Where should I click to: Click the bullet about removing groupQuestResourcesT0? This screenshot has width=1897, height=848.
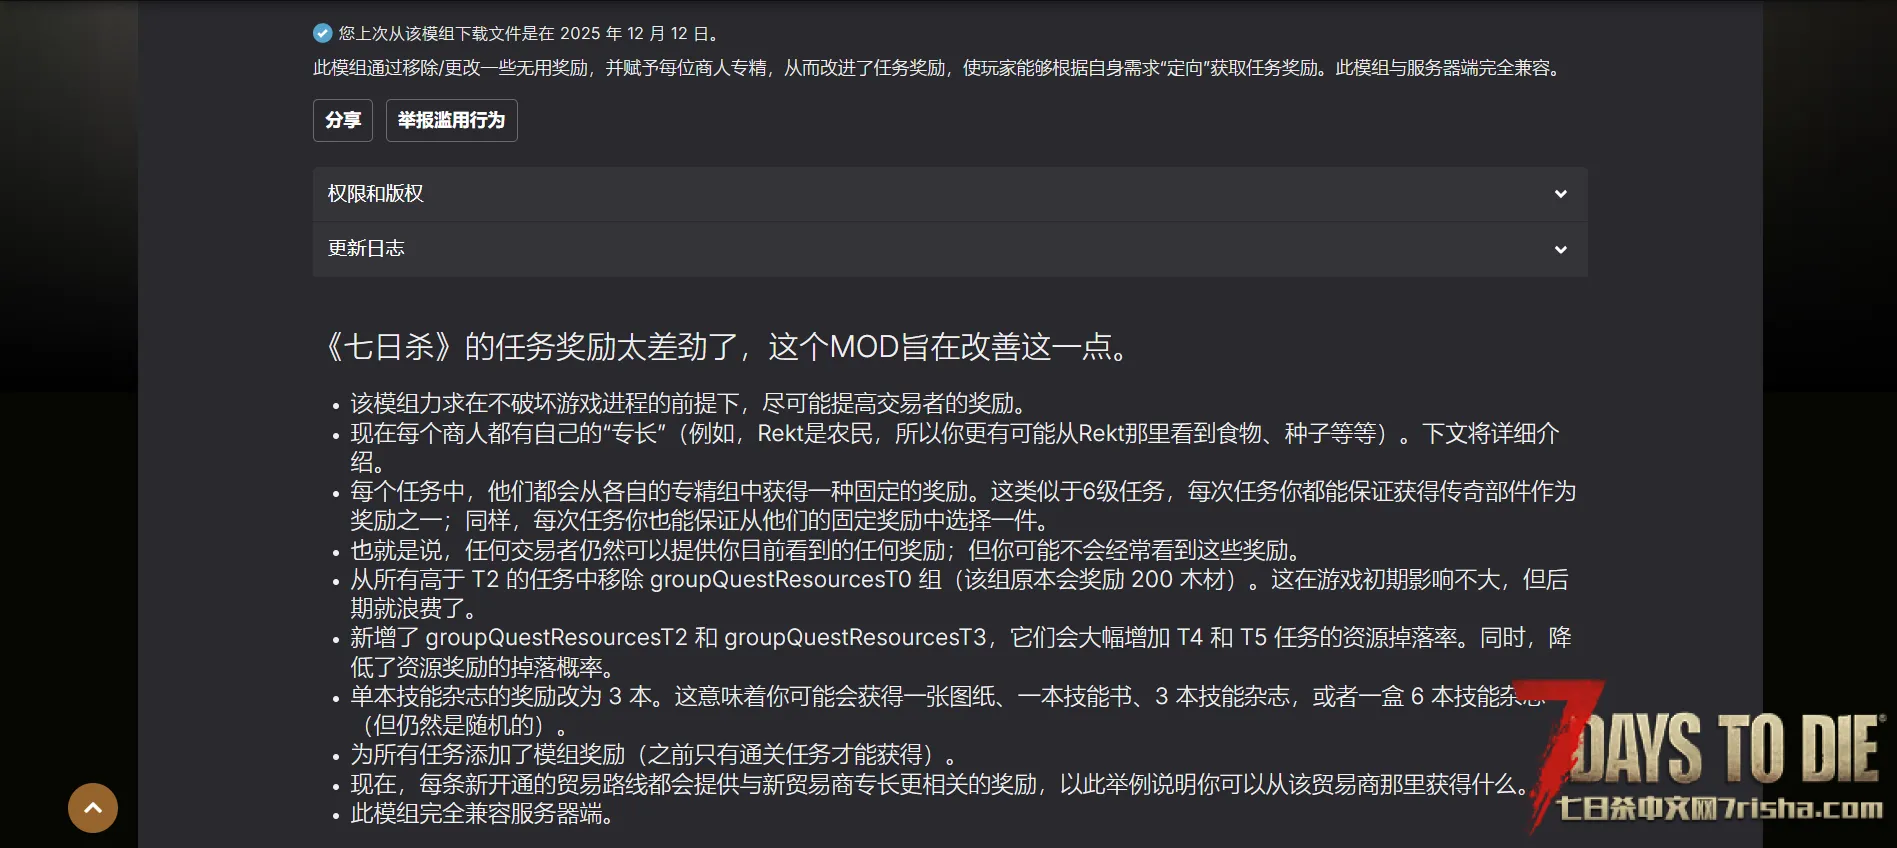[958, 580]
